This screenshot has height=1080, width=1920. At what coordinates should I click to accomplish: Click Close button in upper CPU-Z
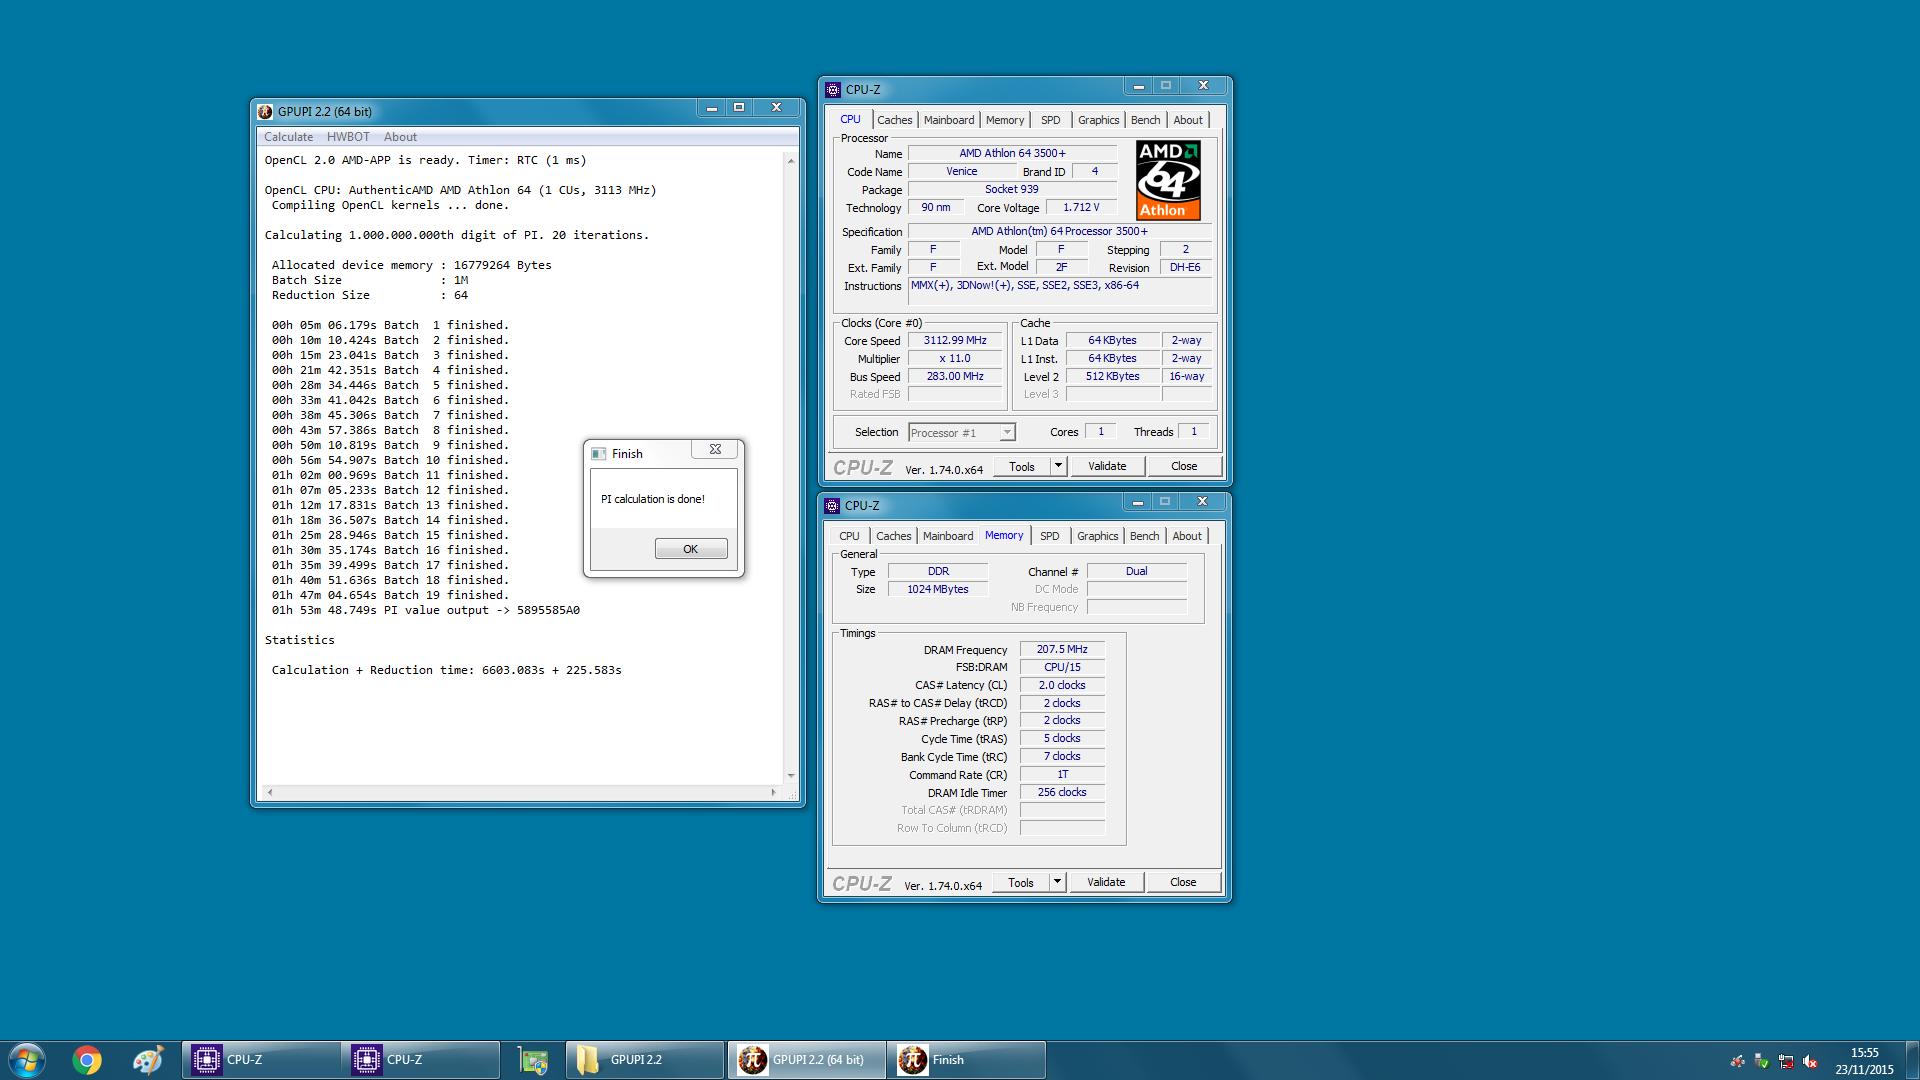[x=1184, y=467]
